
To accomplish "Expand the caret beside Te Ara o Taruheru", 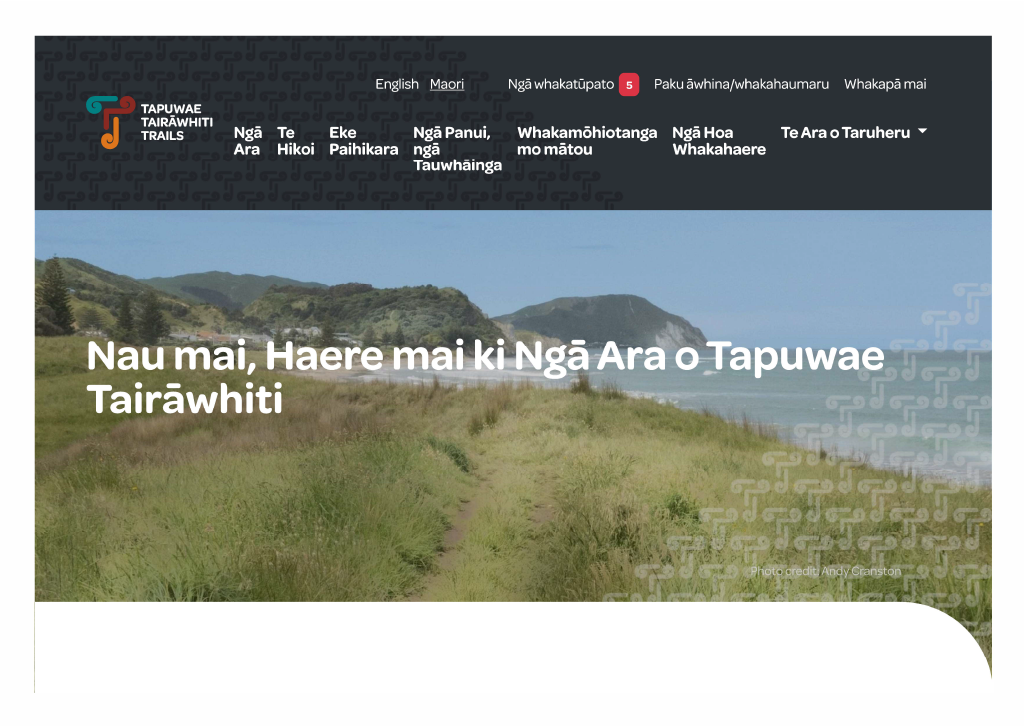I will click(x=922, y=132).
